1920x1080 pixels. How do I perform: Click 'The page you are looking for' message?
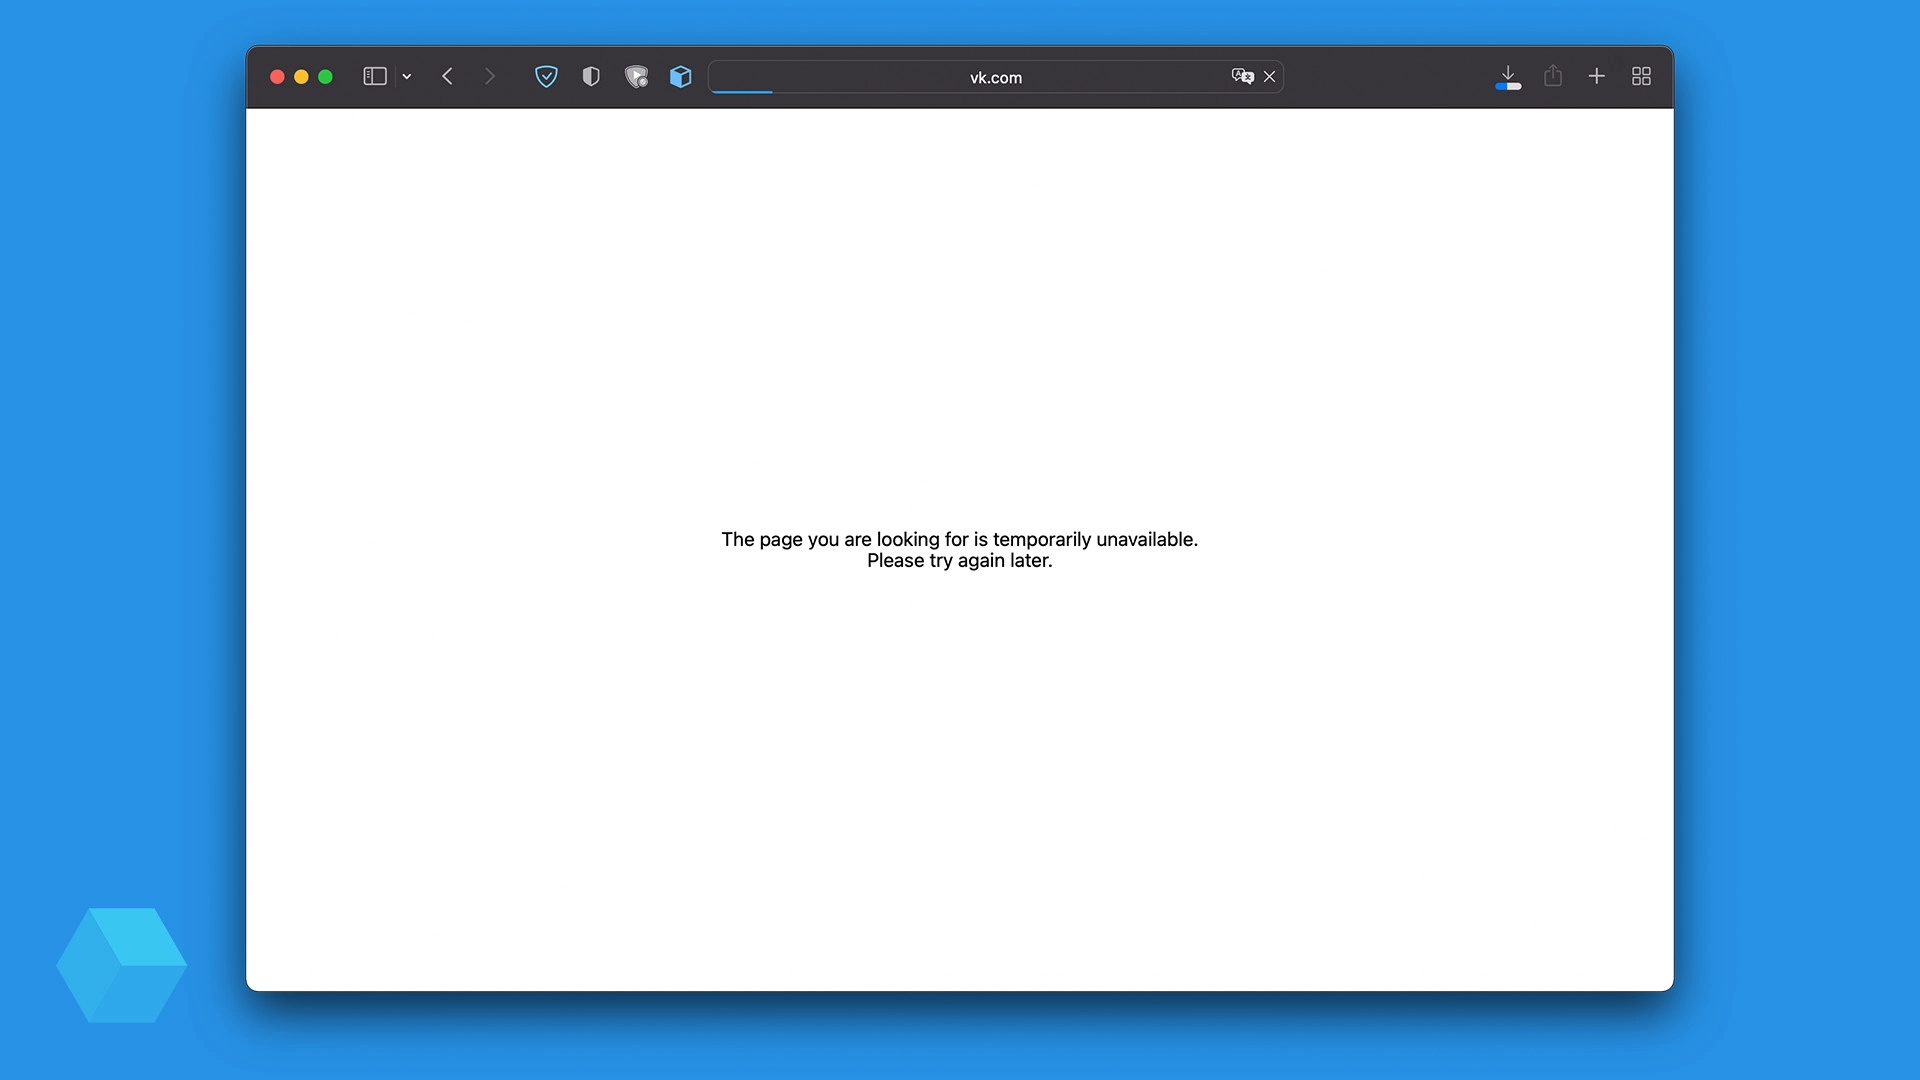coord(960,539)
